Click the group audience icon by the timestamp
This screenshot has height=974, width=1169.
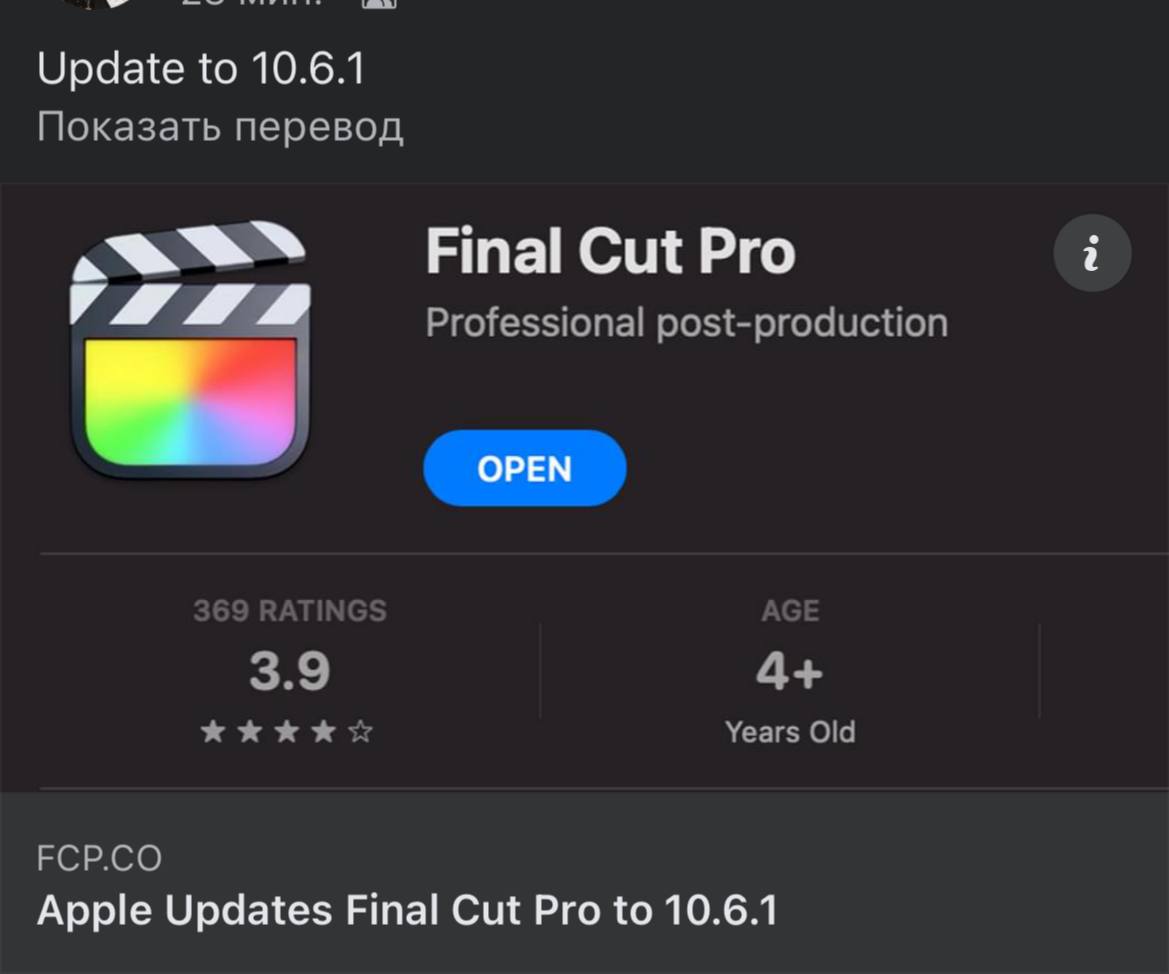tap(379, 3)
